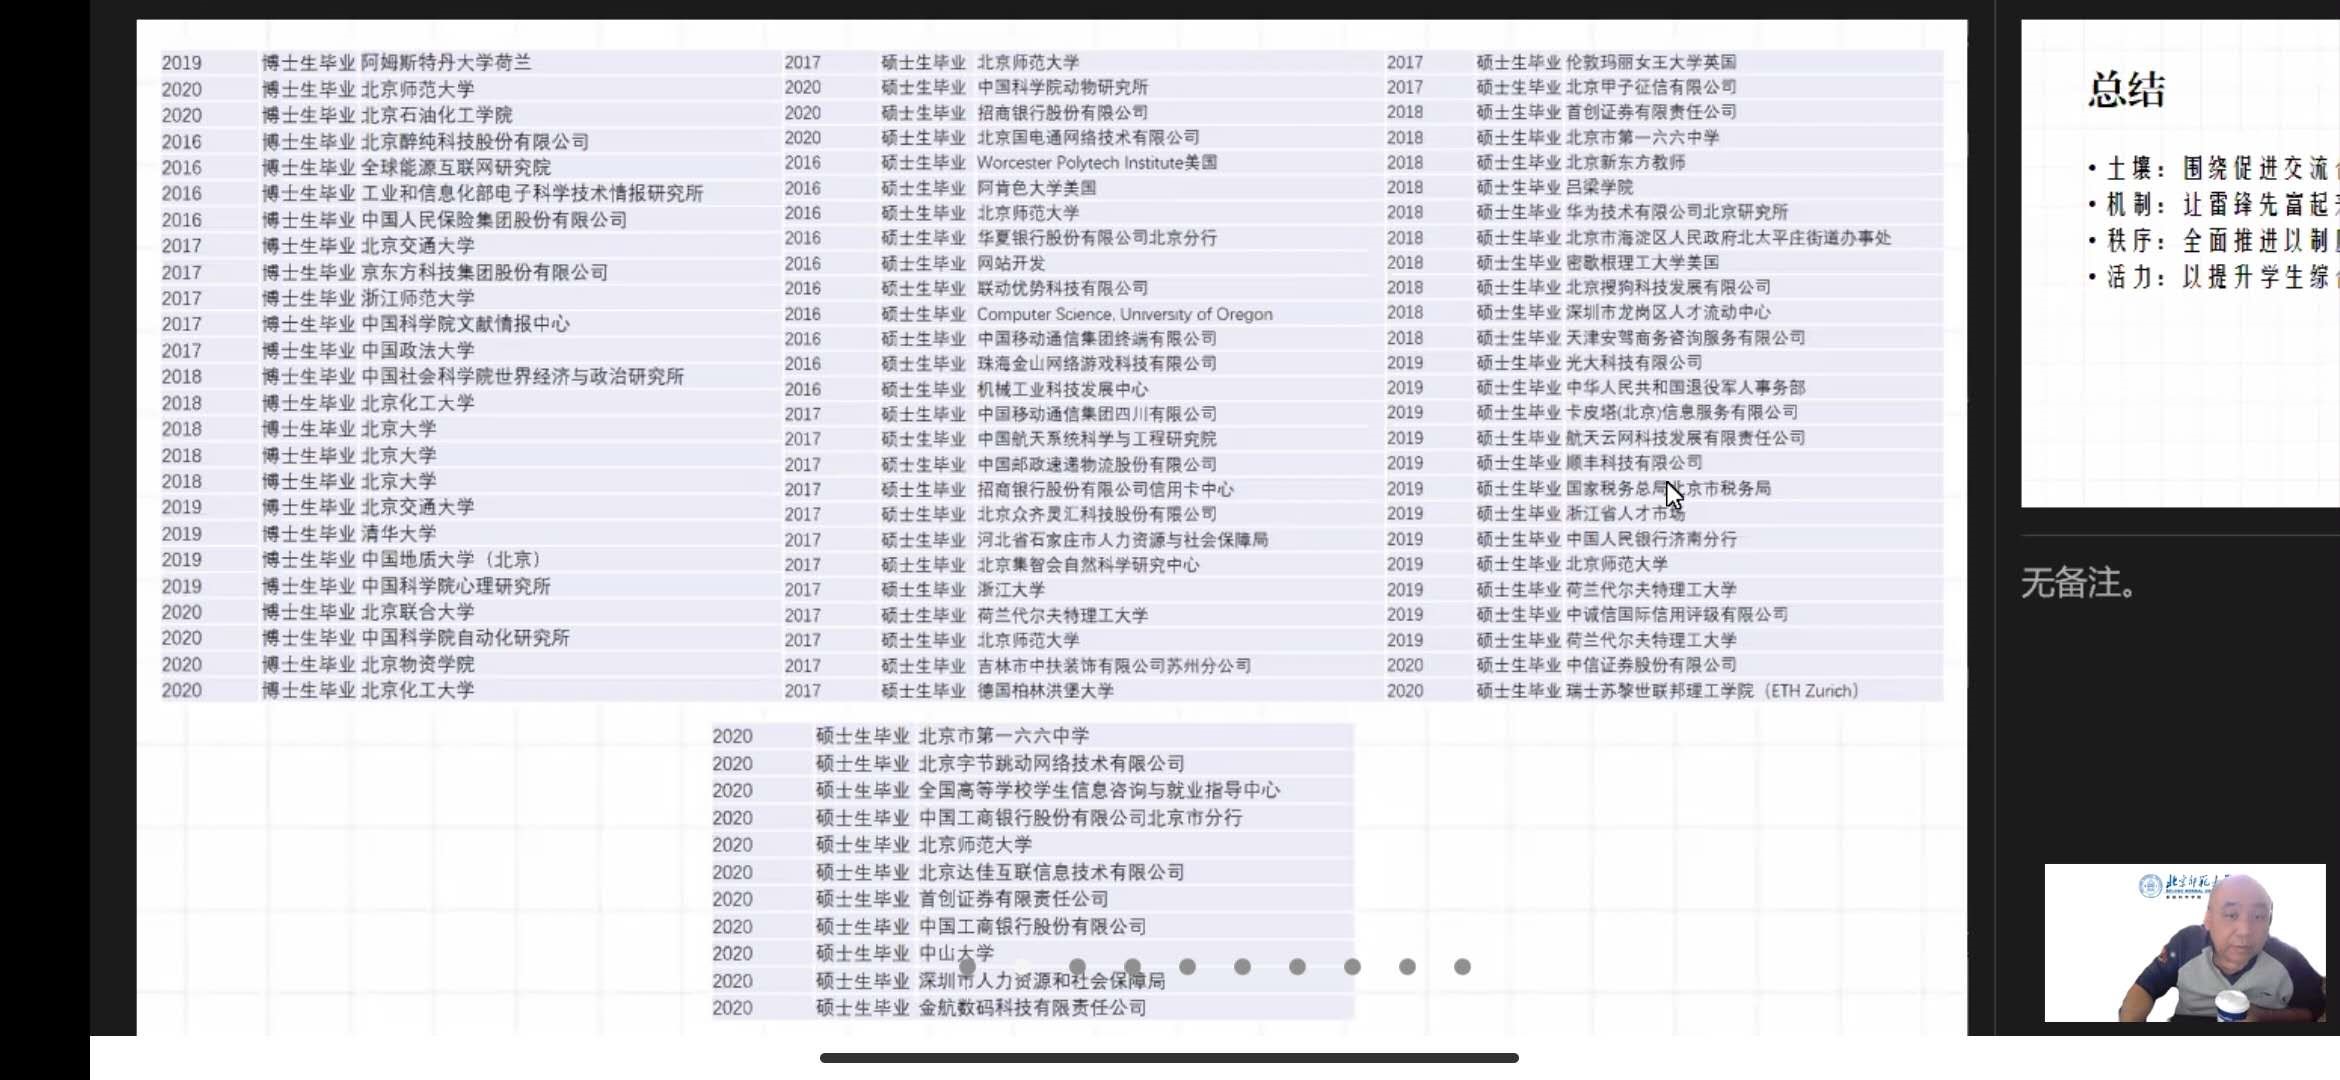
Task: Click the first page indicator dot
Action: click(x=967, y=966)
